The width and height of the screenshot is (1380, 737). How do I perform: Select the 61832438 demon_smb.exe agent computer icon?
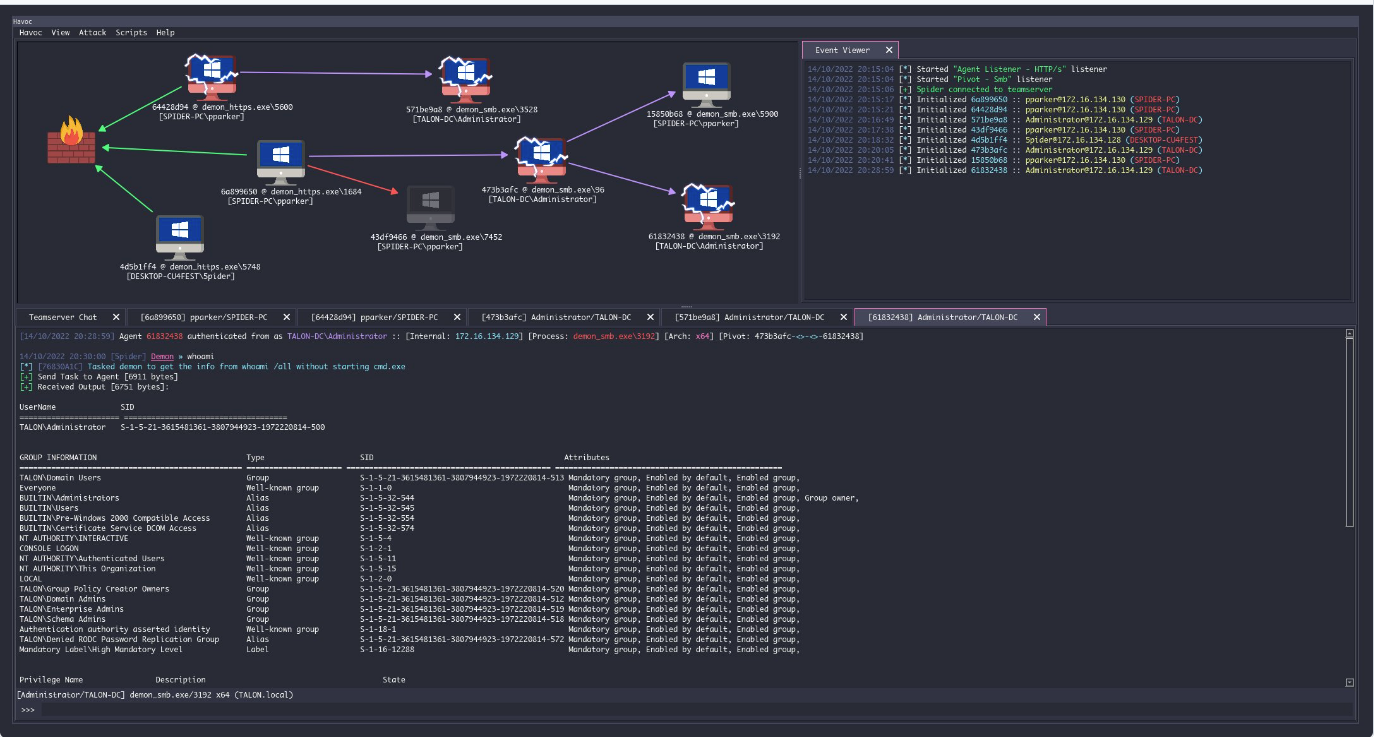(x=708, y=206)
